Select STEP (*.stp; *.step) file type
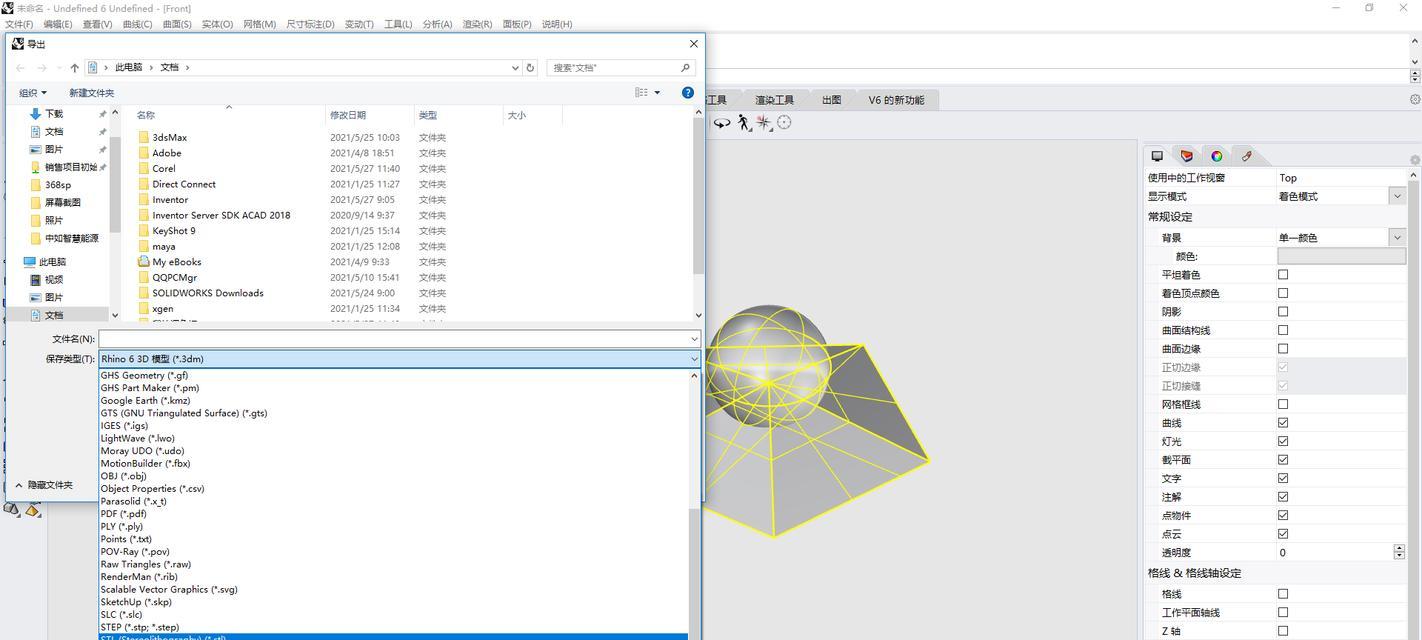The width and height of the screenshot is (1422, 640). click(140, 627)
